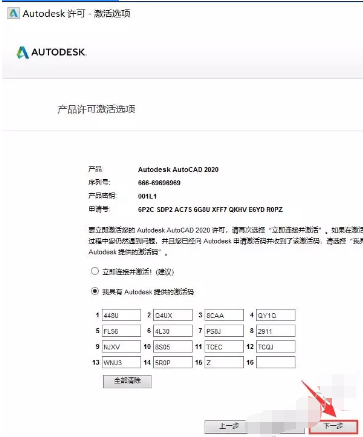The height and width of the screenshot is (437, 363).
Task: Click activation code field 2
Action: (x=173, y=315)
